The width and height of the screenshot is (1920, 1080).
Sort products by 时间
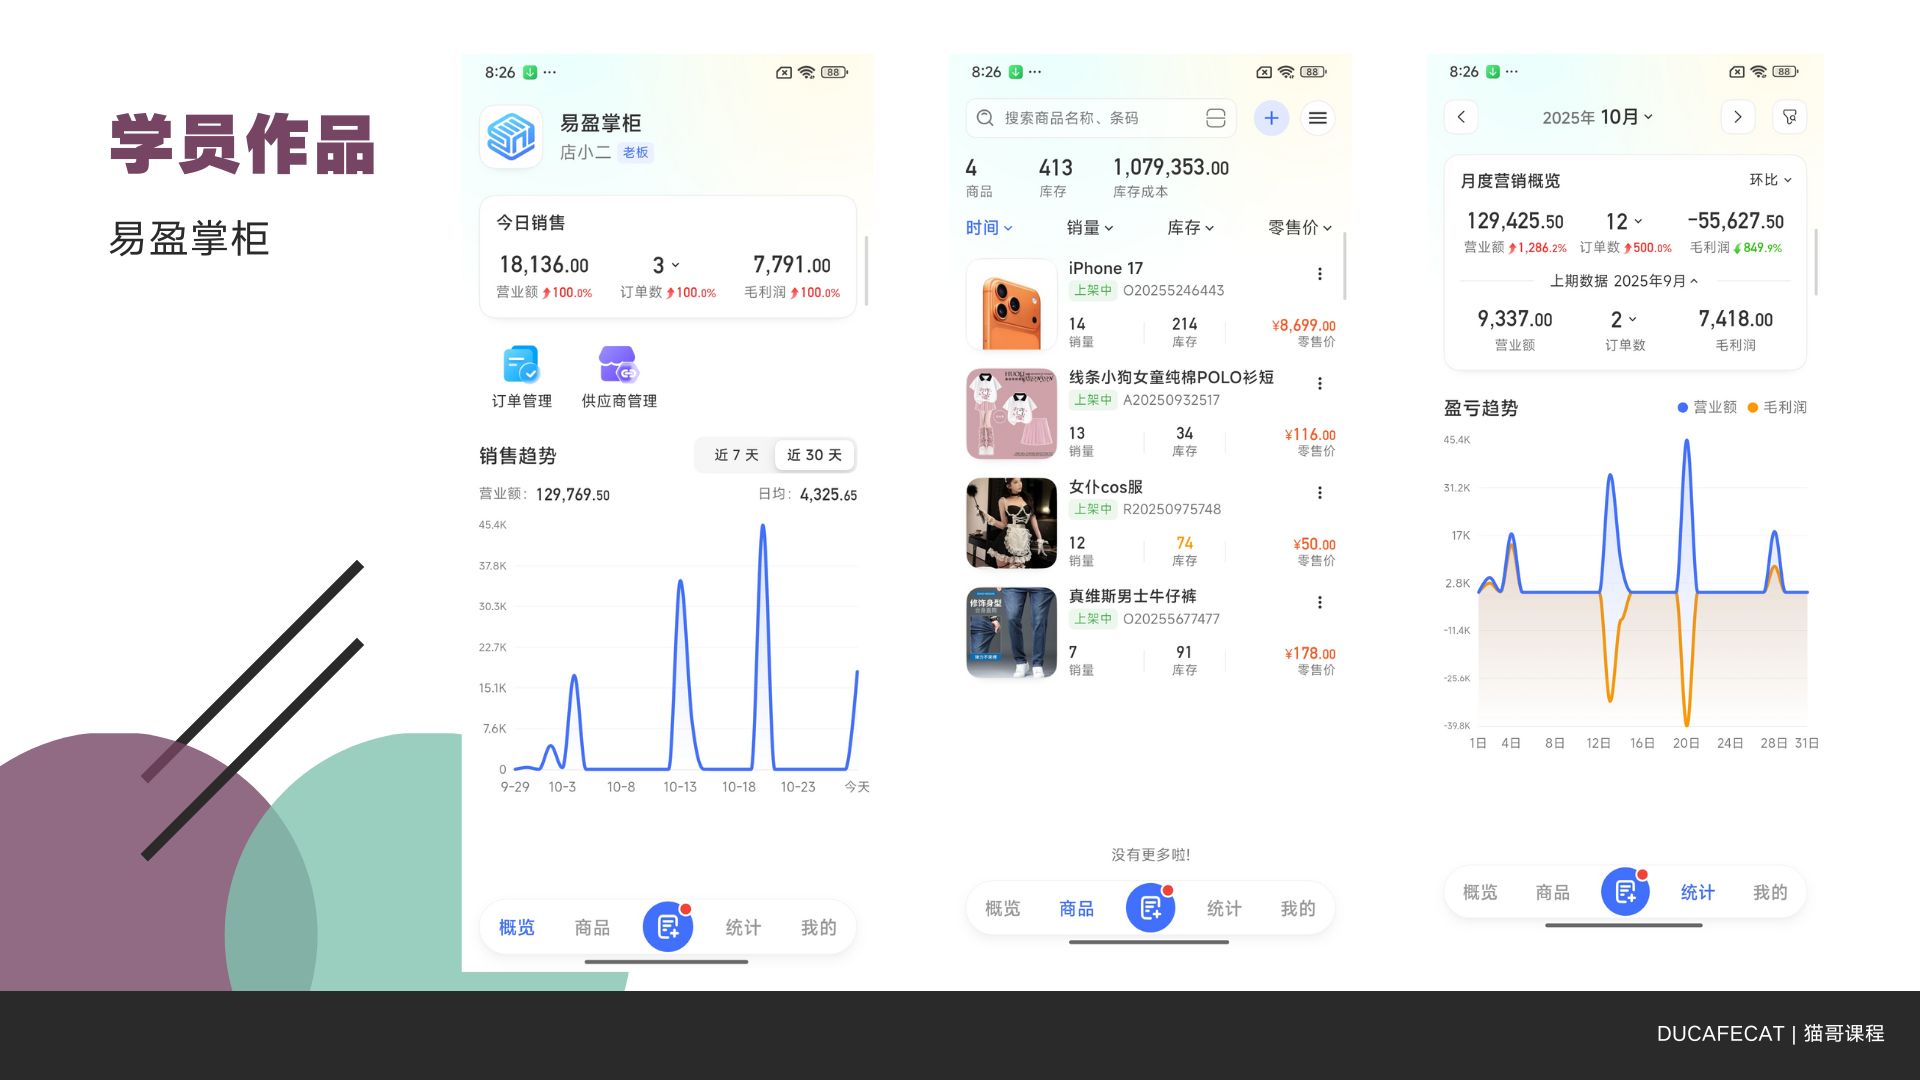[x=989, y=228]
